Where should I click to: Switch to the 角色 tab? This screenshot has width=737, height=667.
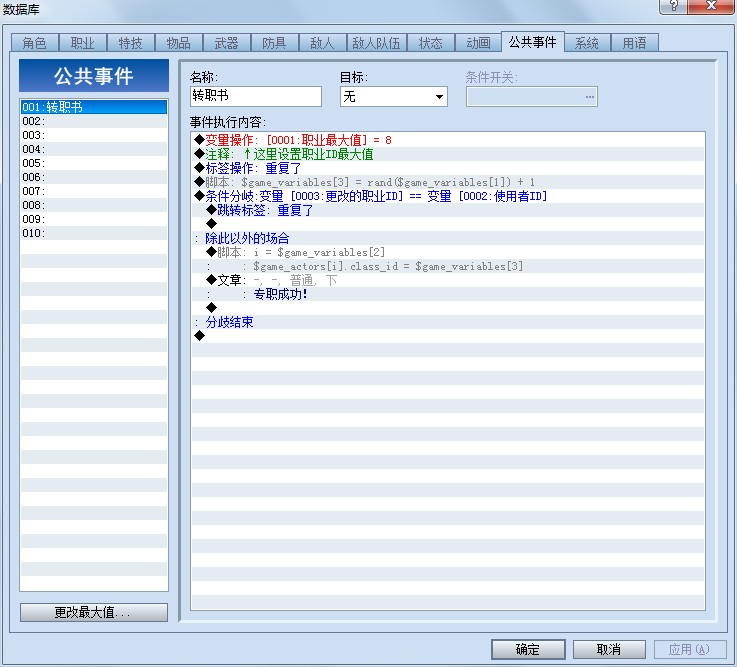point(35,43)
